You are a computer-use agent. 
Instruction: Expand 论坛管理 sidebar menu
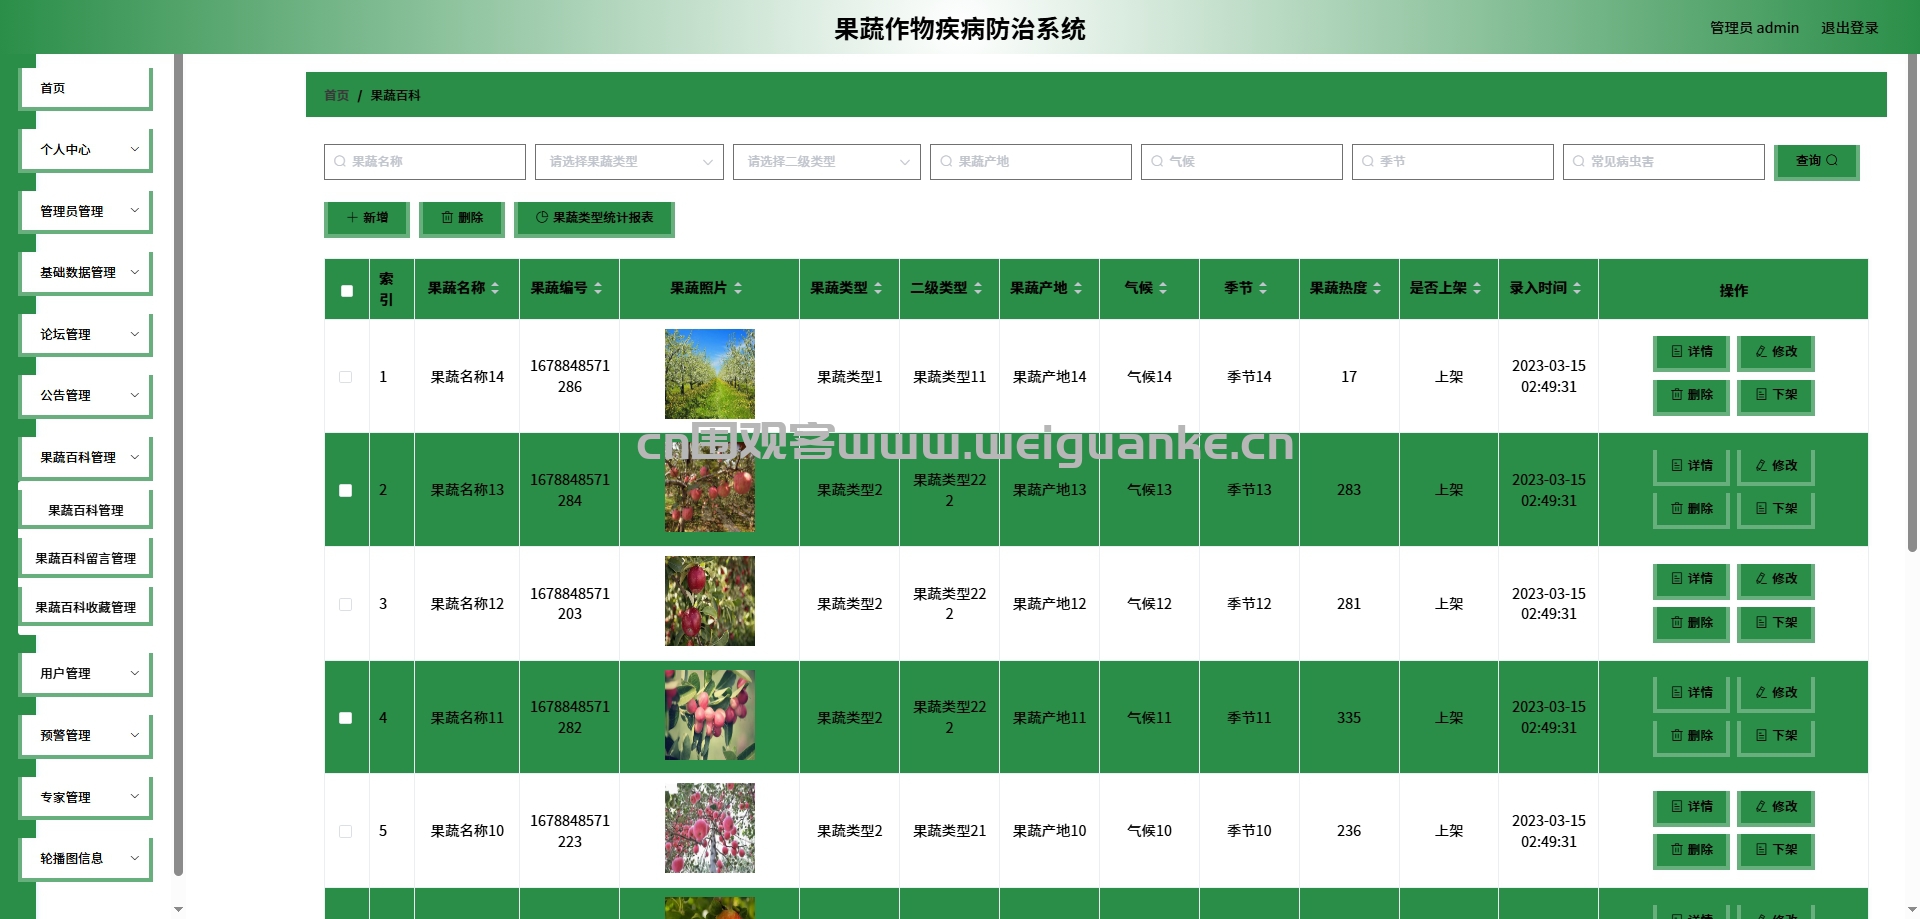pyautogui.click(x=86, y=335)
